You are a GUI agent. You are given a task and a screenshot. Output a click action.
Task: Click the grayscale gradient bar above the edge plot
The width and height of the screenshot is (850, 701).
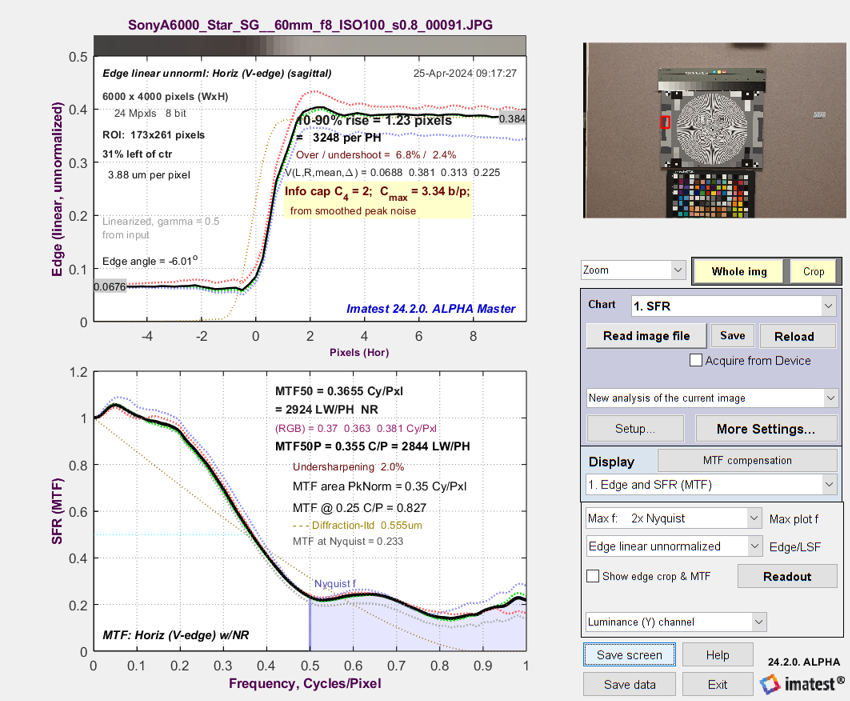pyautogui.click(x=308, y=46)
